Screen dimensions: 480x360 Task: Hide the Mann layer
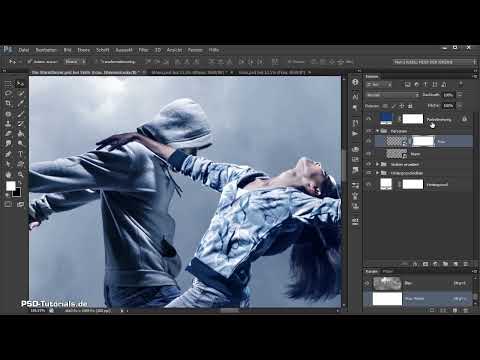(369, 154)
